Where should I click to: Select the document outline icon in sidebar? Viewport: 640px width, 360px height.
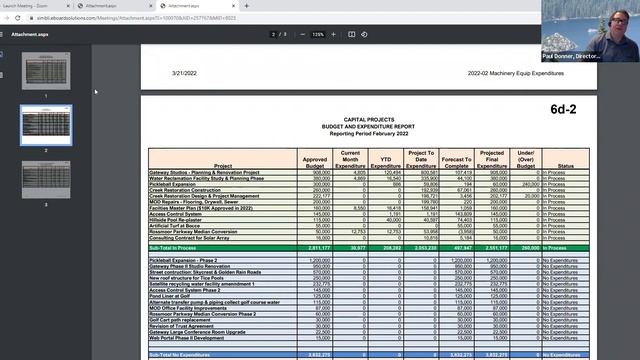click(x=2, y=75)
